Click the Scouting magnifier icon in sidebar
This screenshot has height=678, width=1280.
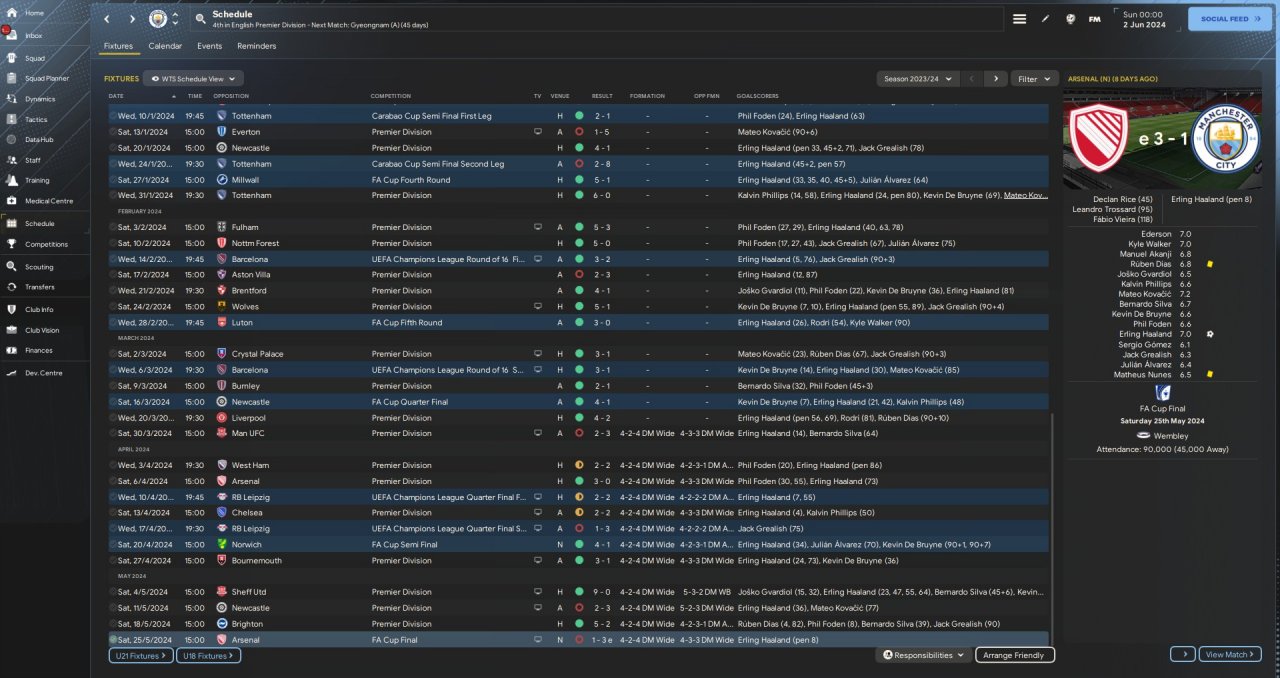pyautogui.click(x=13, y=267)
